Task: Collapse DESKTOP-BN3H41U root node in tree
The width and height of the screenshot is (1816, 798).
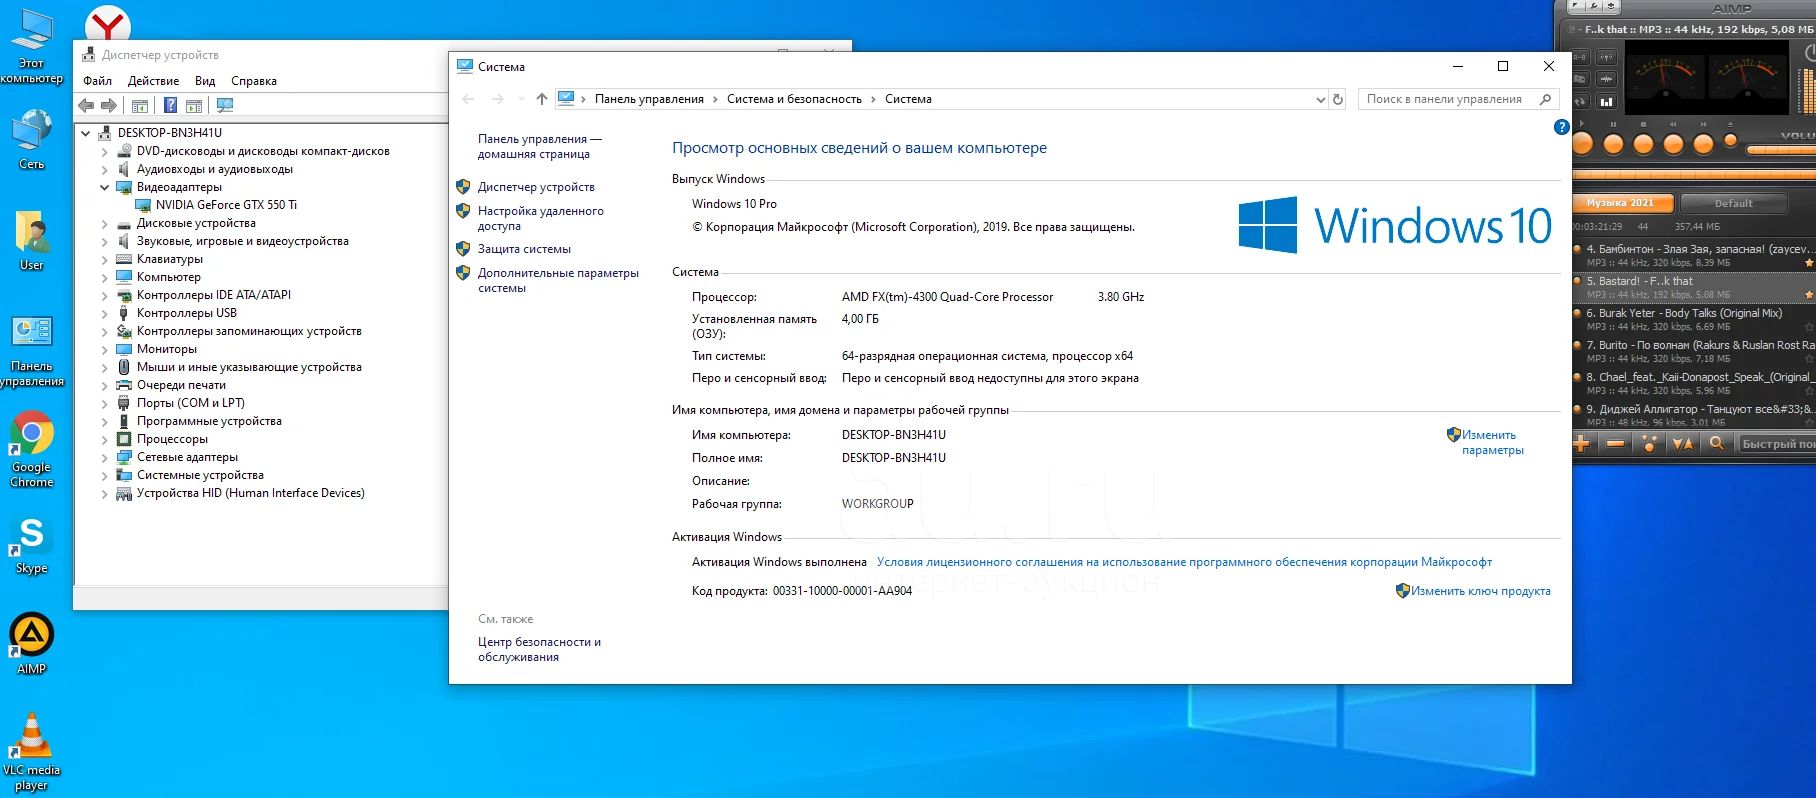Action: coord(85,133)
